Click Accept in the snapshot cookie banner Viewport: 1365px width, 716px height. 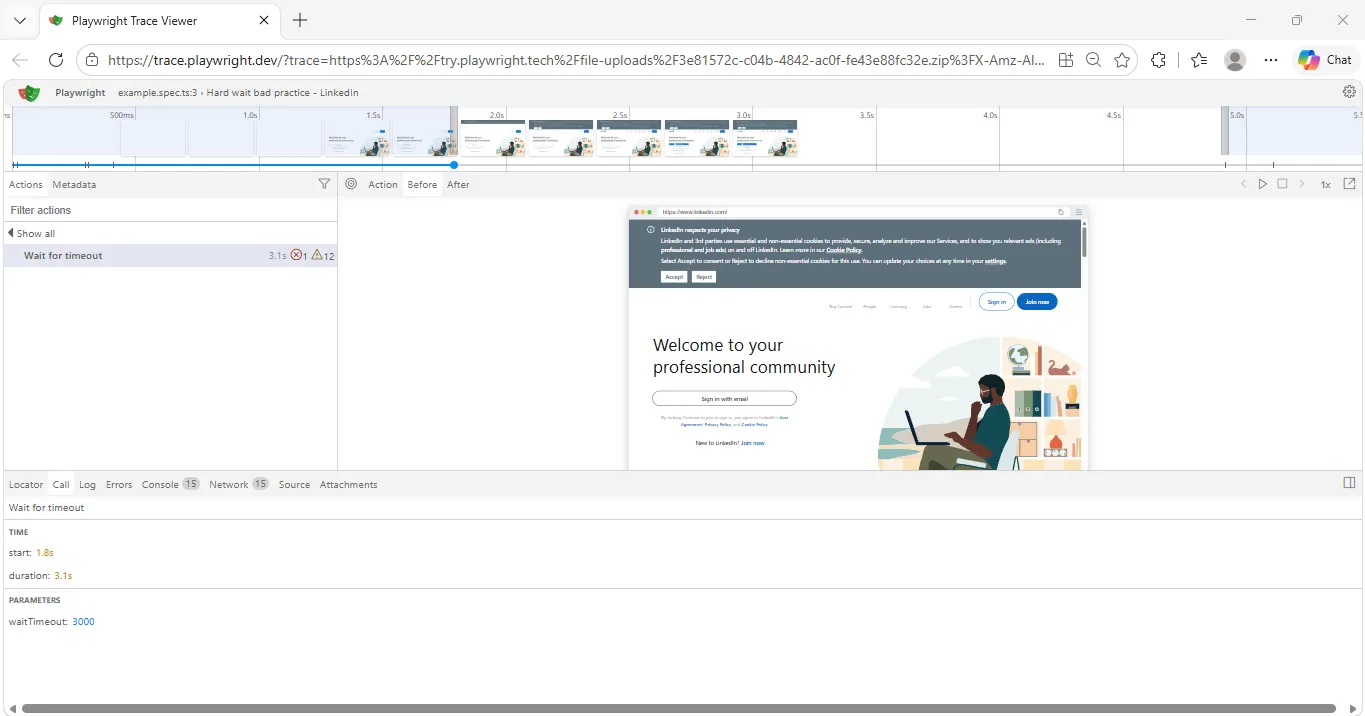pyautogui.click(x=674, y=277)
